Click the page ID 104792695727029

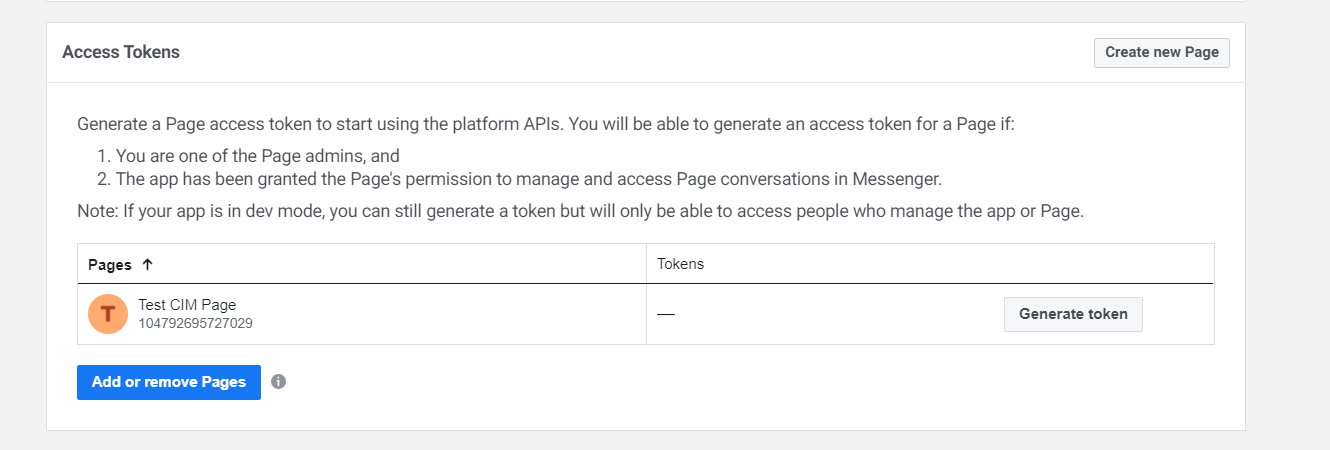point(195,323)
